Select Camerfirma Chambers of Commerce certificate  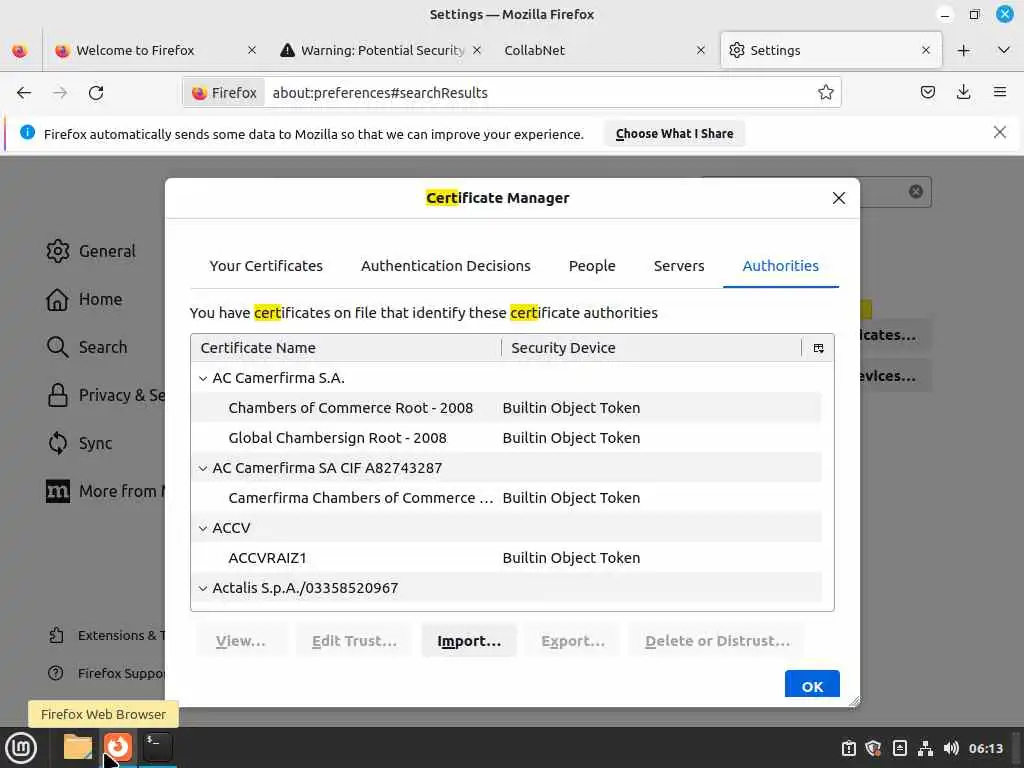(506, 498)
